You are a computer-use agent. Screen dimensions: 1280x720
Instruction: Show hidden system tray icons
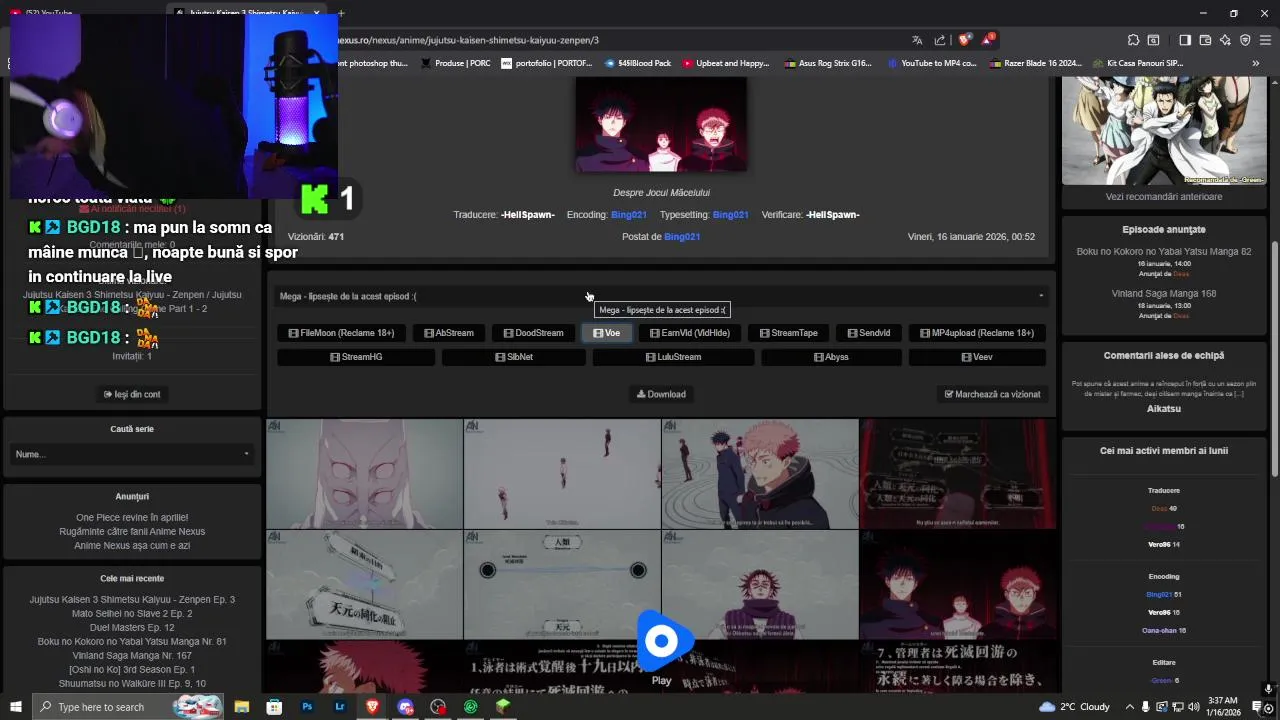(x=1128, y=707)
